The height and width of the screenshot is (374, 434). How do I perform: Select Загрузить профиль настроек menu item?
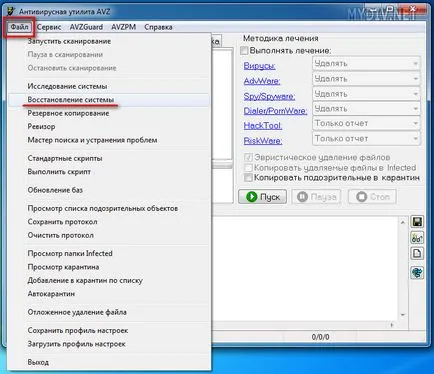(x=109, y=344)
